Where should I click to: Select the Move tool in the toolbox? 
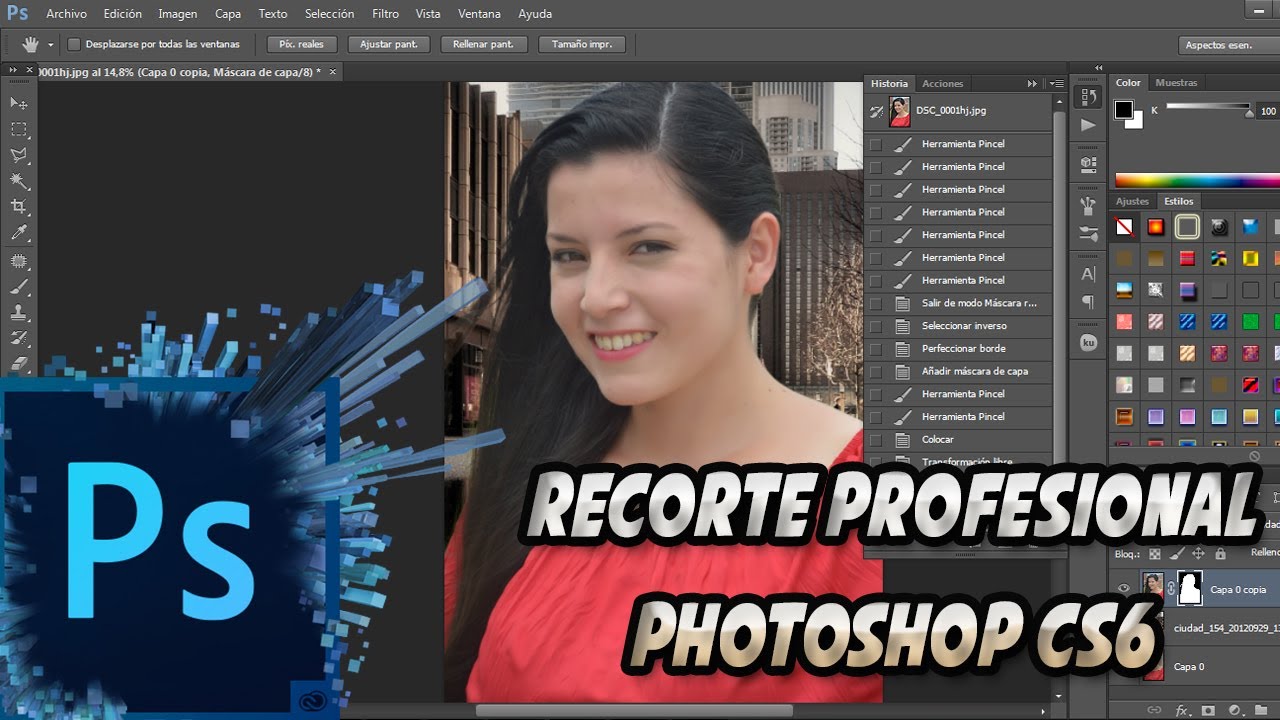click(19, 103)
